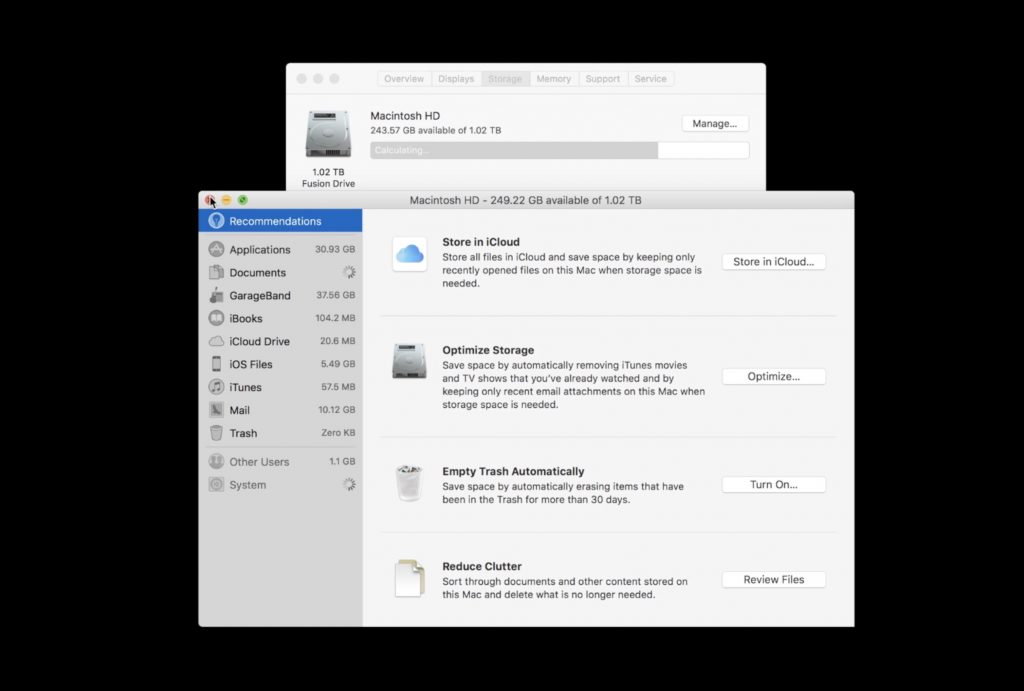1024x691 pixels.
Task: Click the hard drive icon beside Optimize Storage
Action: tap(409, 361)
